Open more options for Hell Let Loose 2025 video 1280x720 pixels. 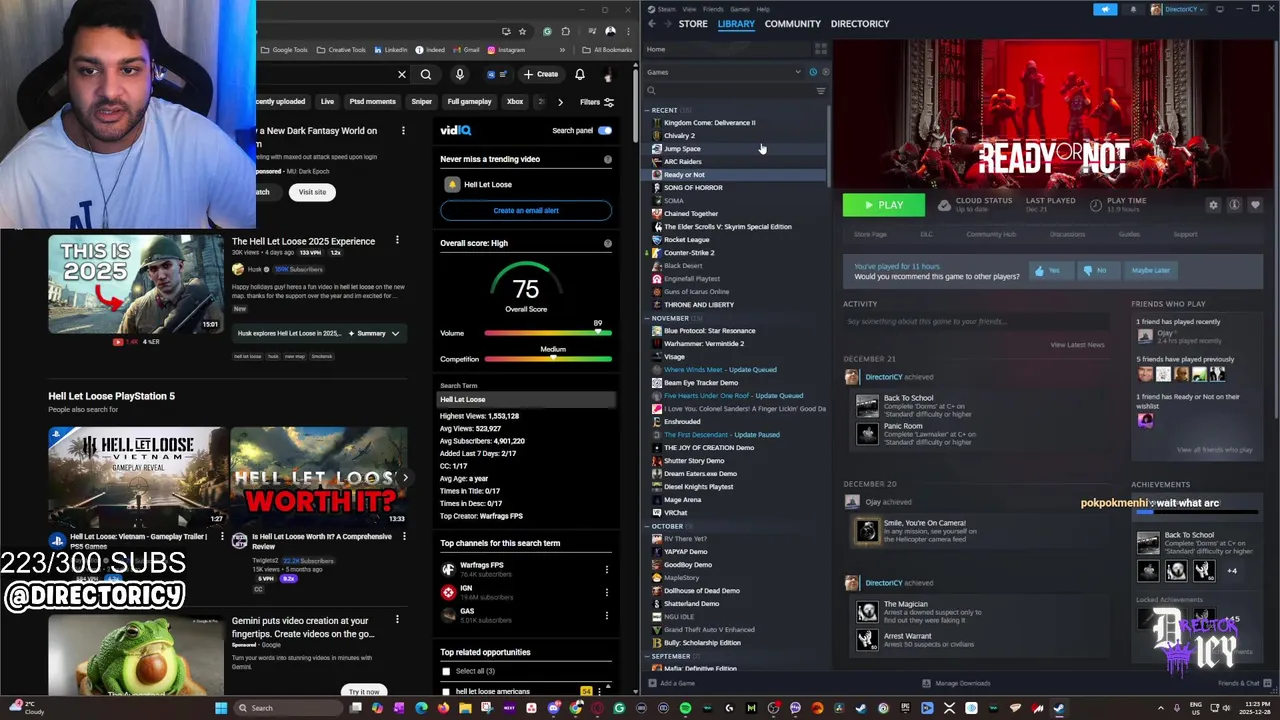tap(397, 241)
